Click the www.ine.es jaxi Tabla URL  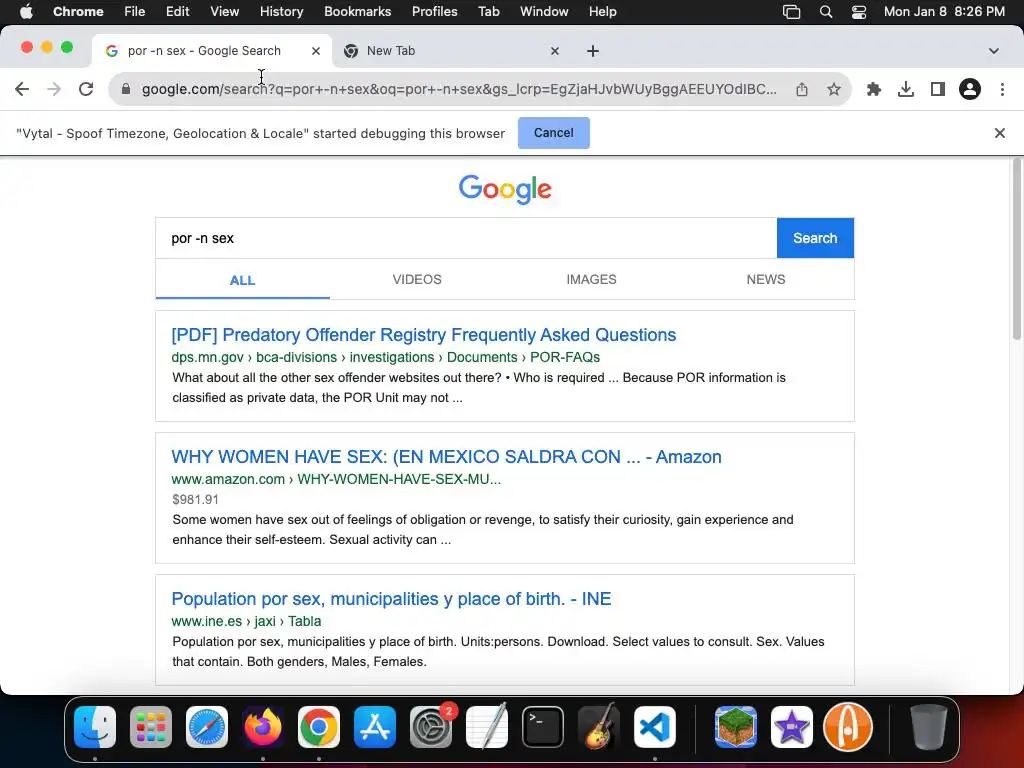(x=246, y=621)
